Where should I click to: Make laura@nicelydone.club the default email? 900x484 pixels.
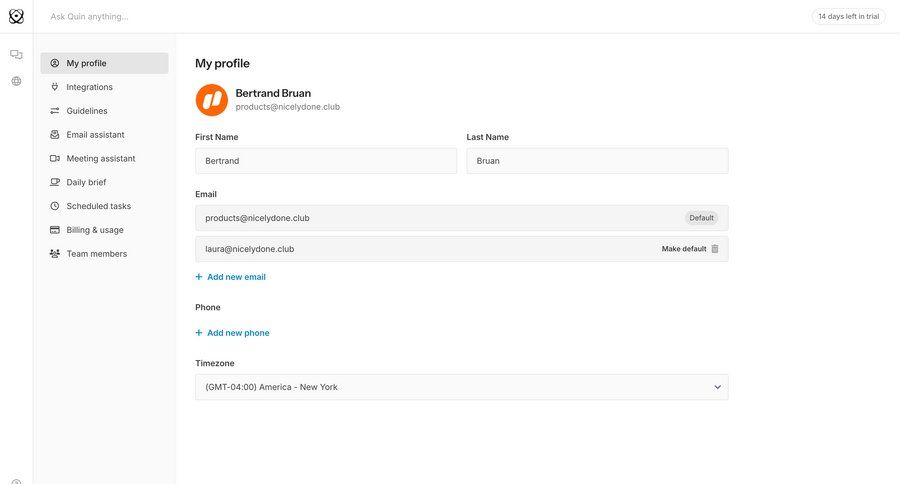point(683,249)
